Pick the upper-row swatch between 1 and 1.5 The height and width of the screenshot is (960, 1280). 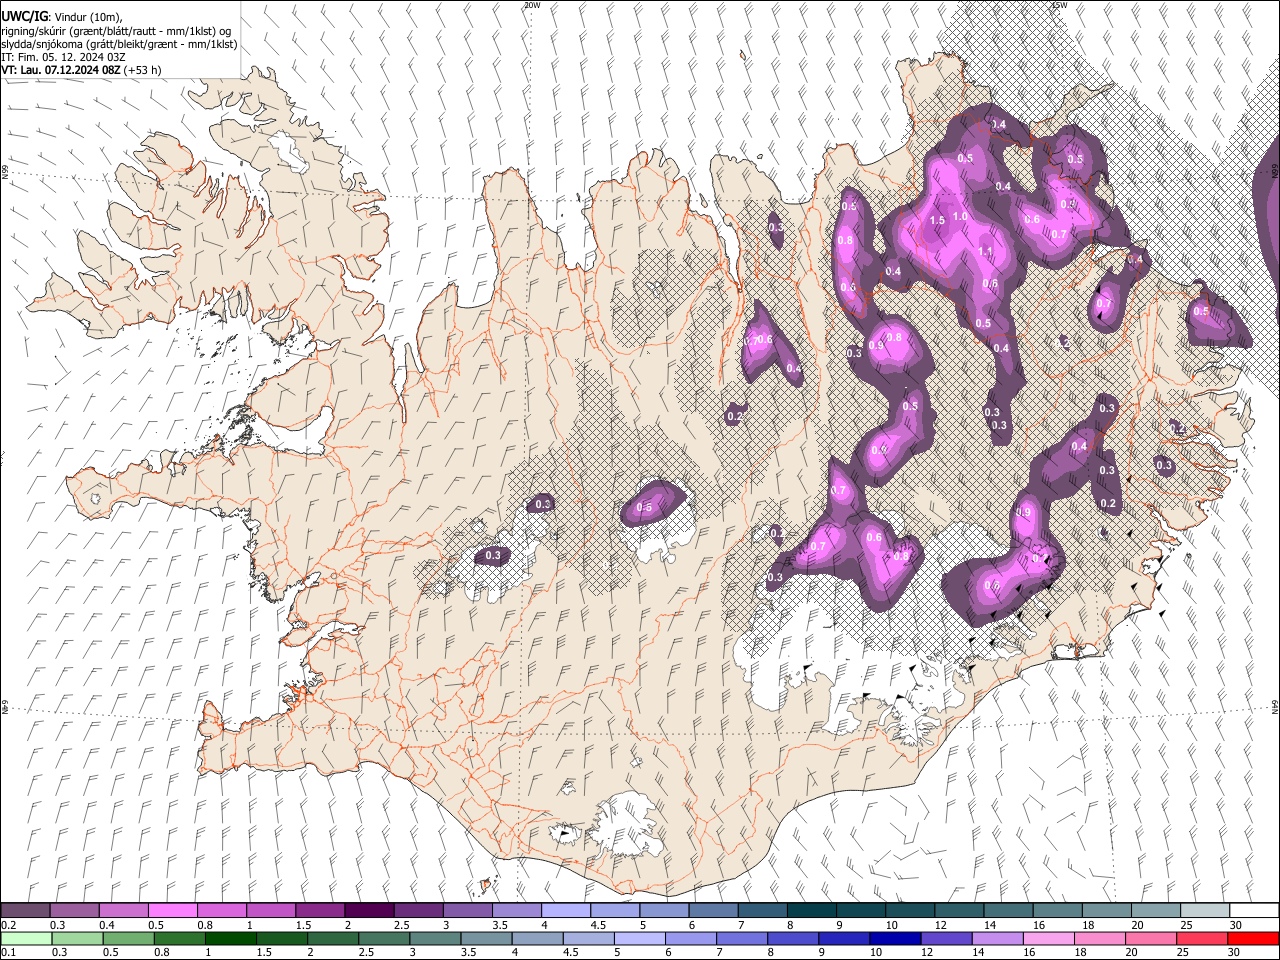pyautogui.click(x=271, y=910)
